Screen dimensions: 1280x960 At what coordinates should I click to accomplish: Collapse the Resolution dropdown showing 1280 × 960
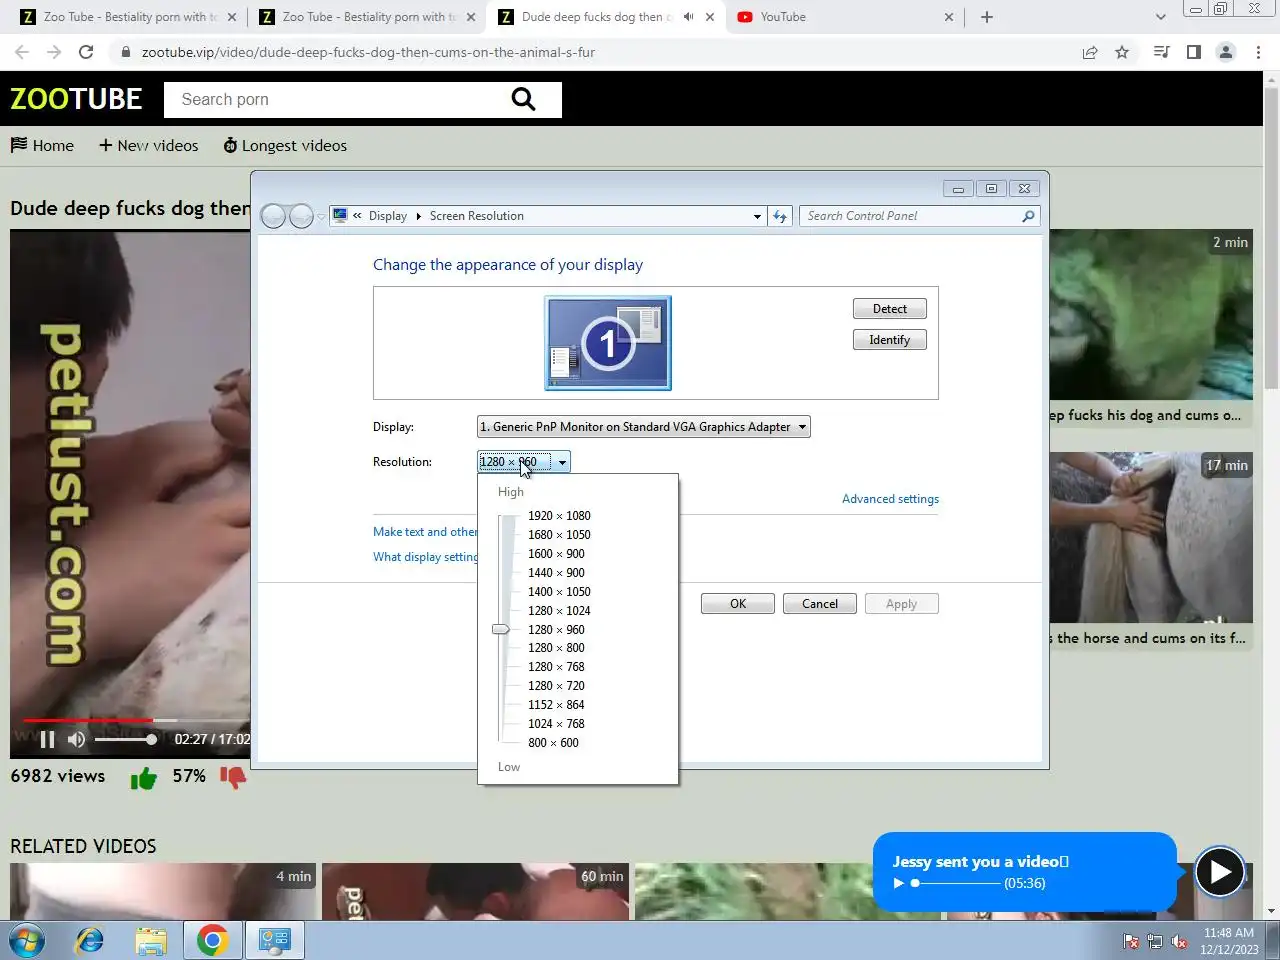524,462
